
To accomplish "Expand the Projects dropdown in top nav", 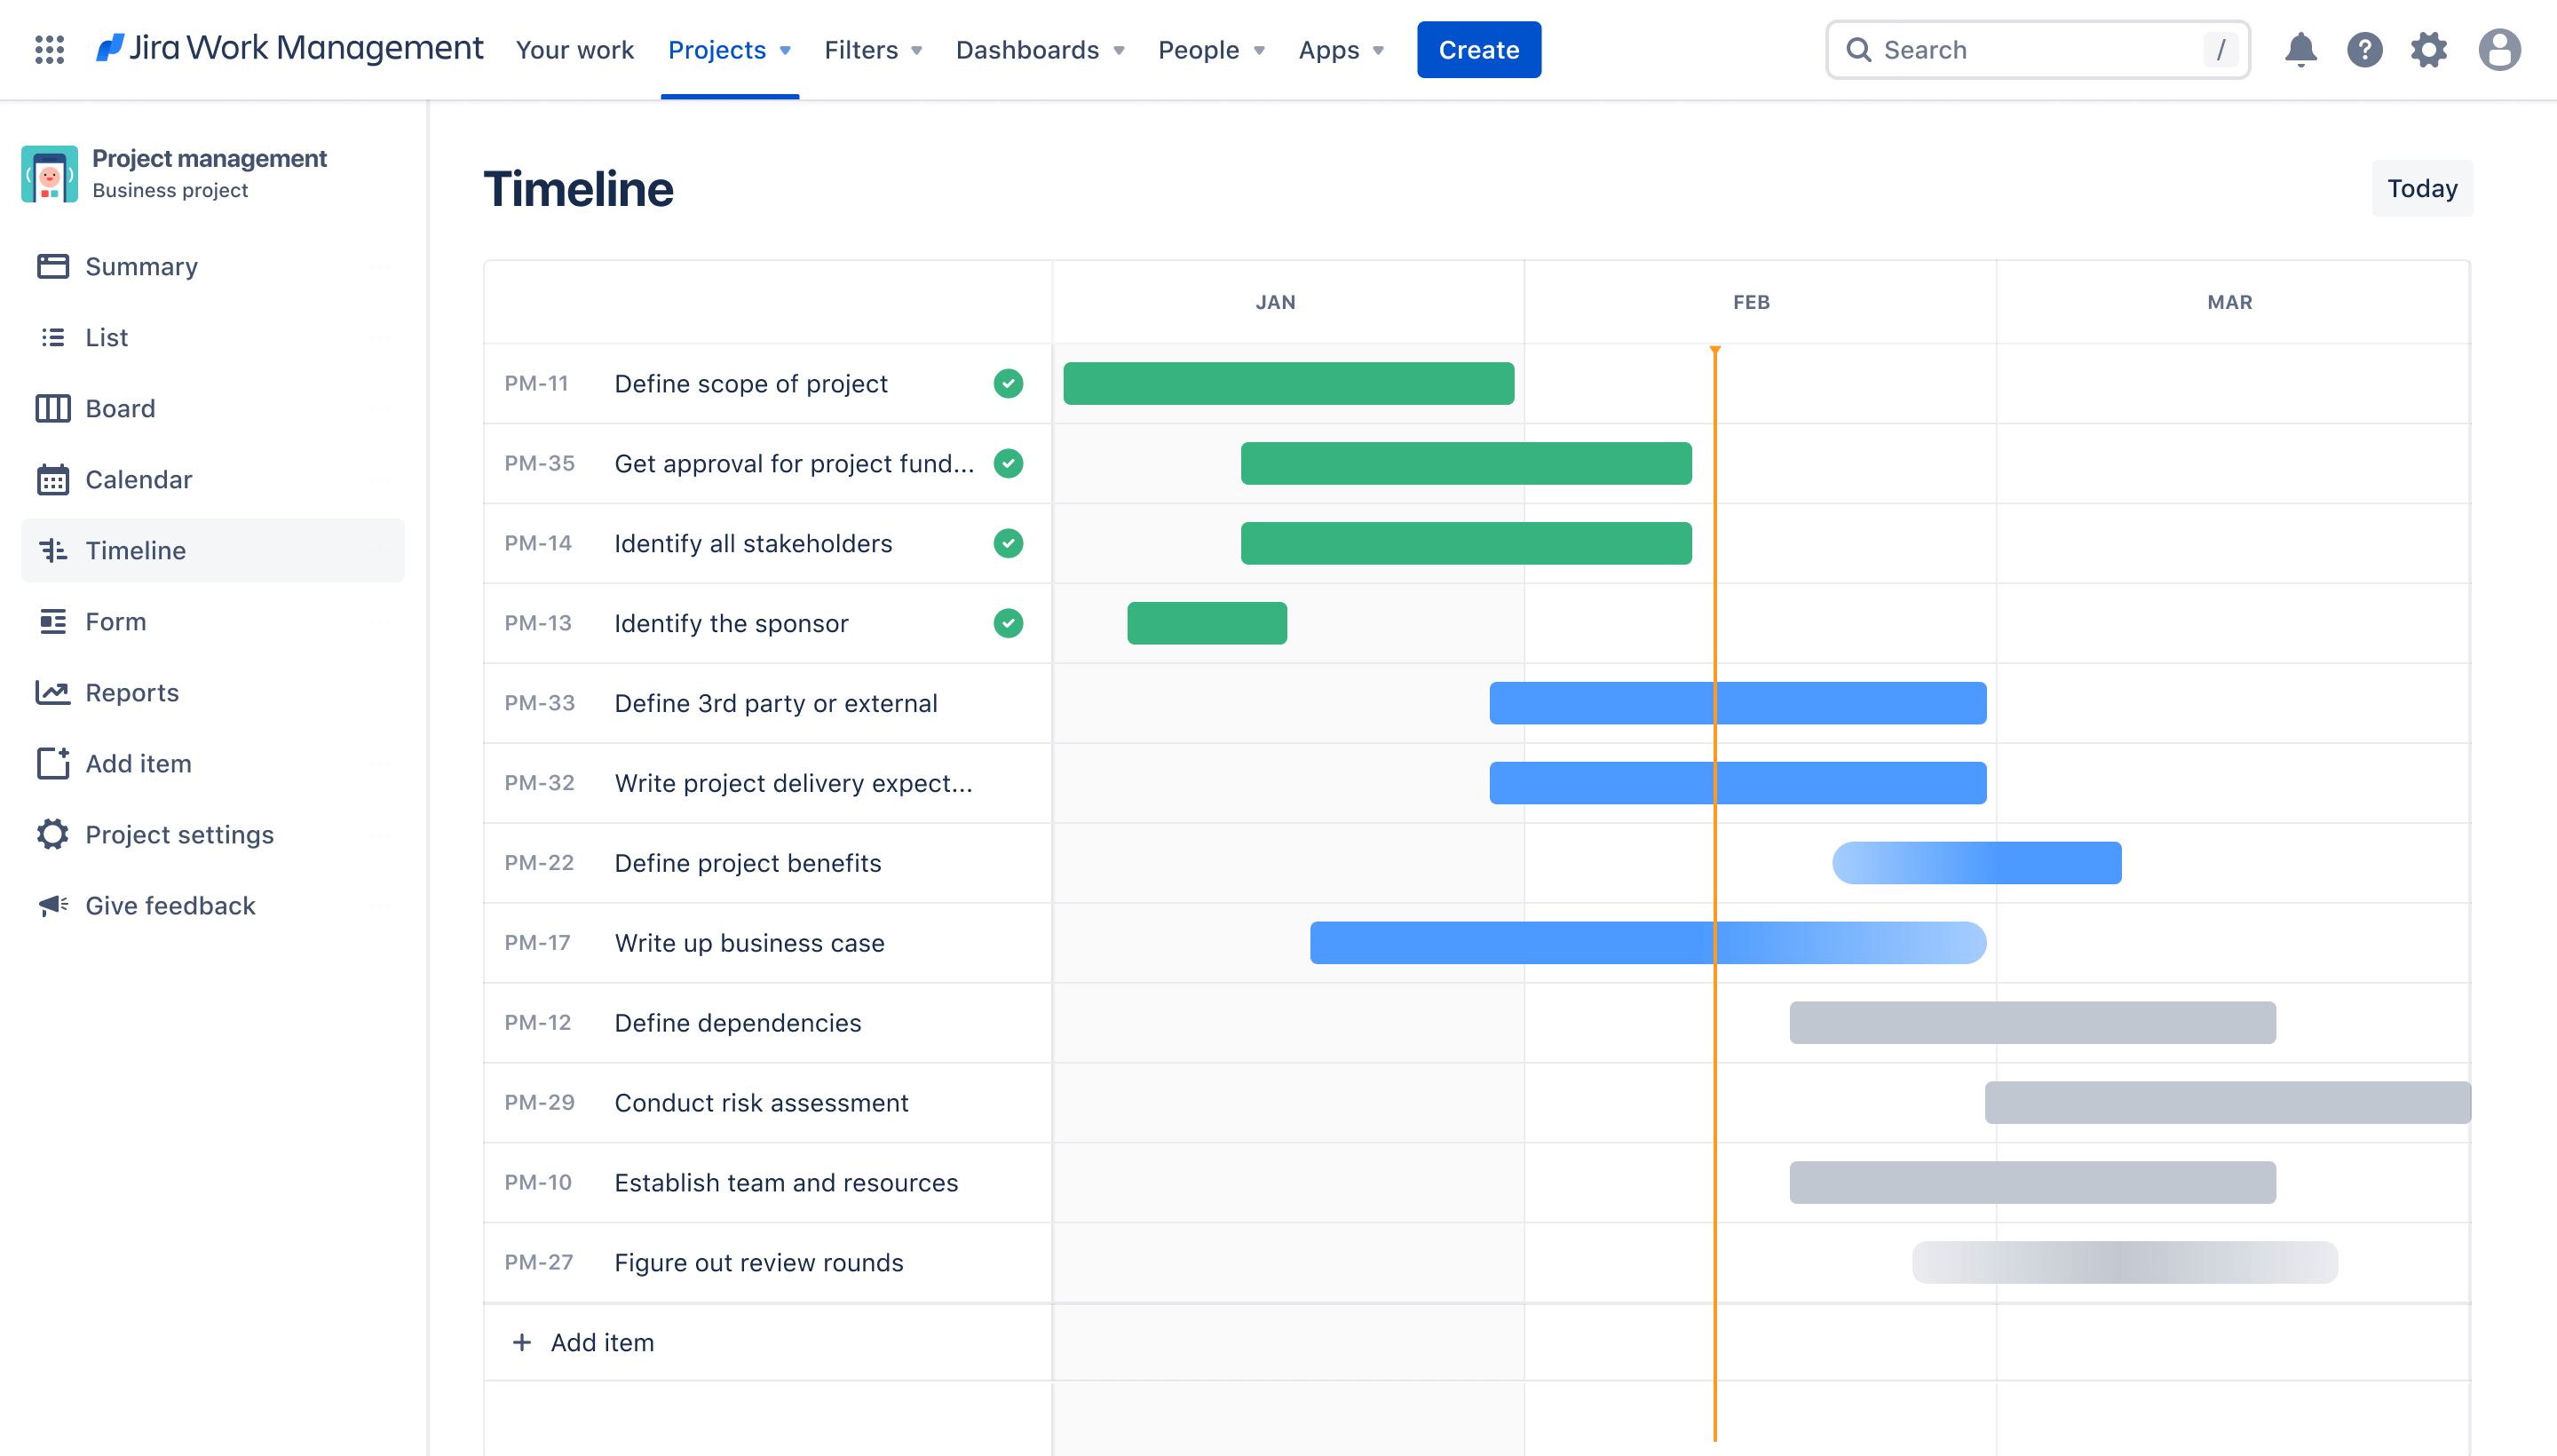I will point(729,49).
